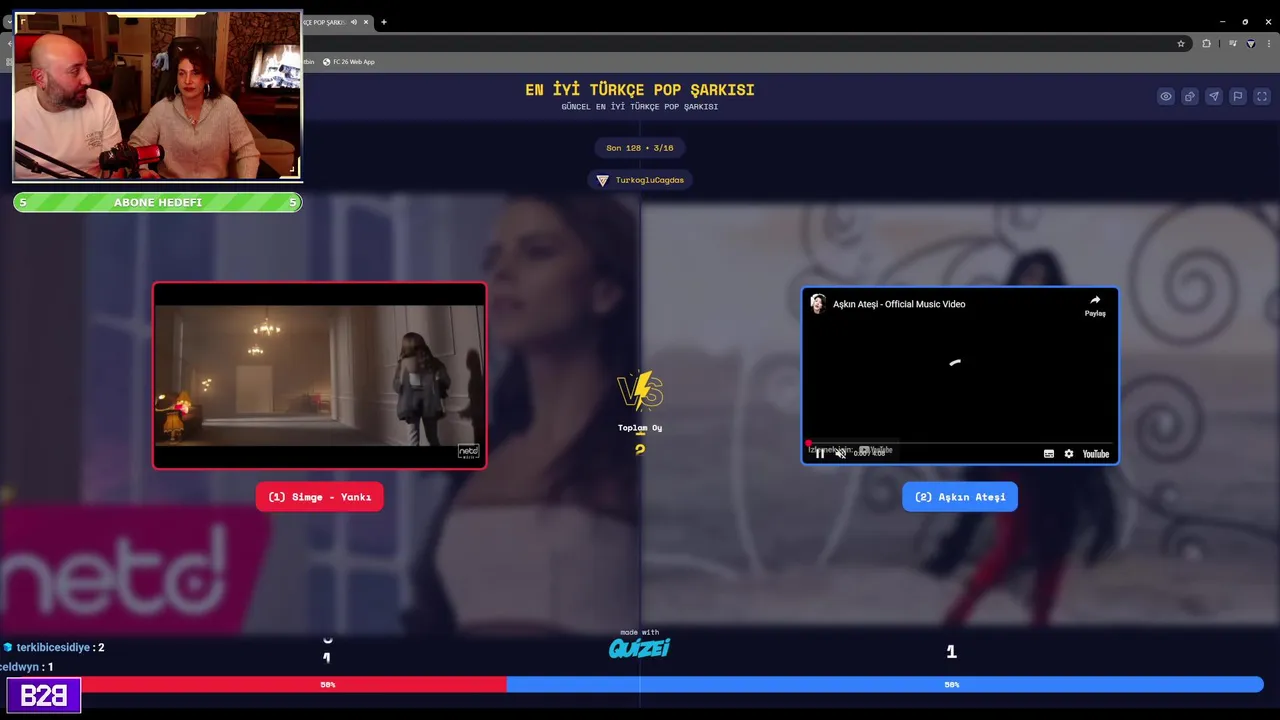1280x720 pixels.
Task: Click the VS lightning icon in the center
Action: coord(640,391)
